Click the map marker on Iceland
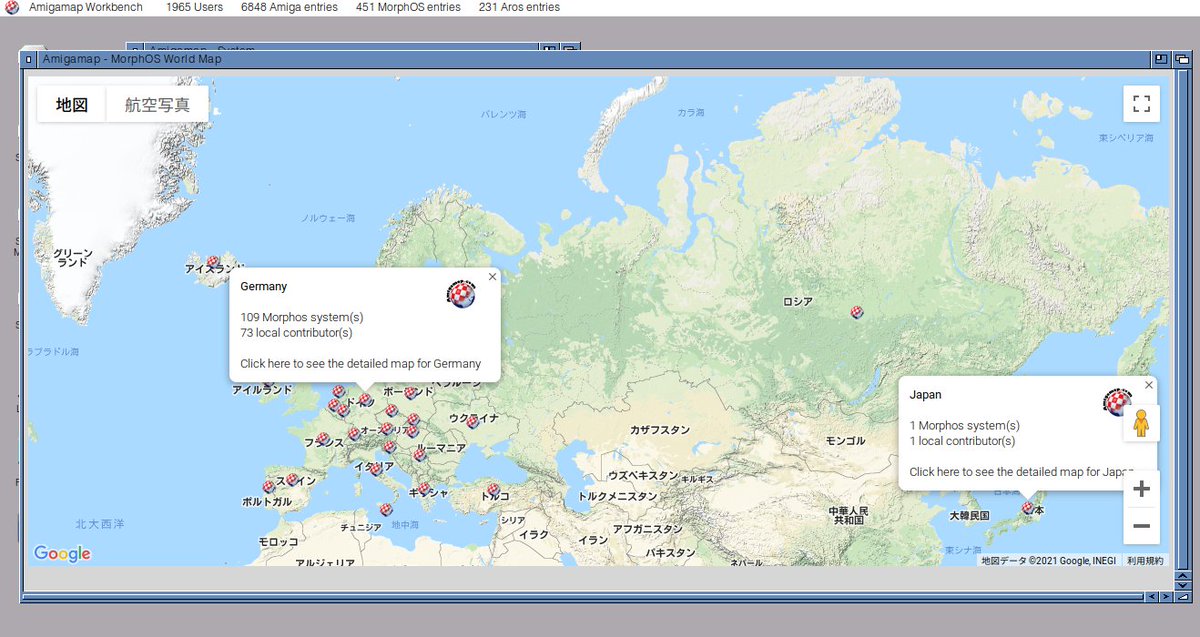 click(213, 262)
